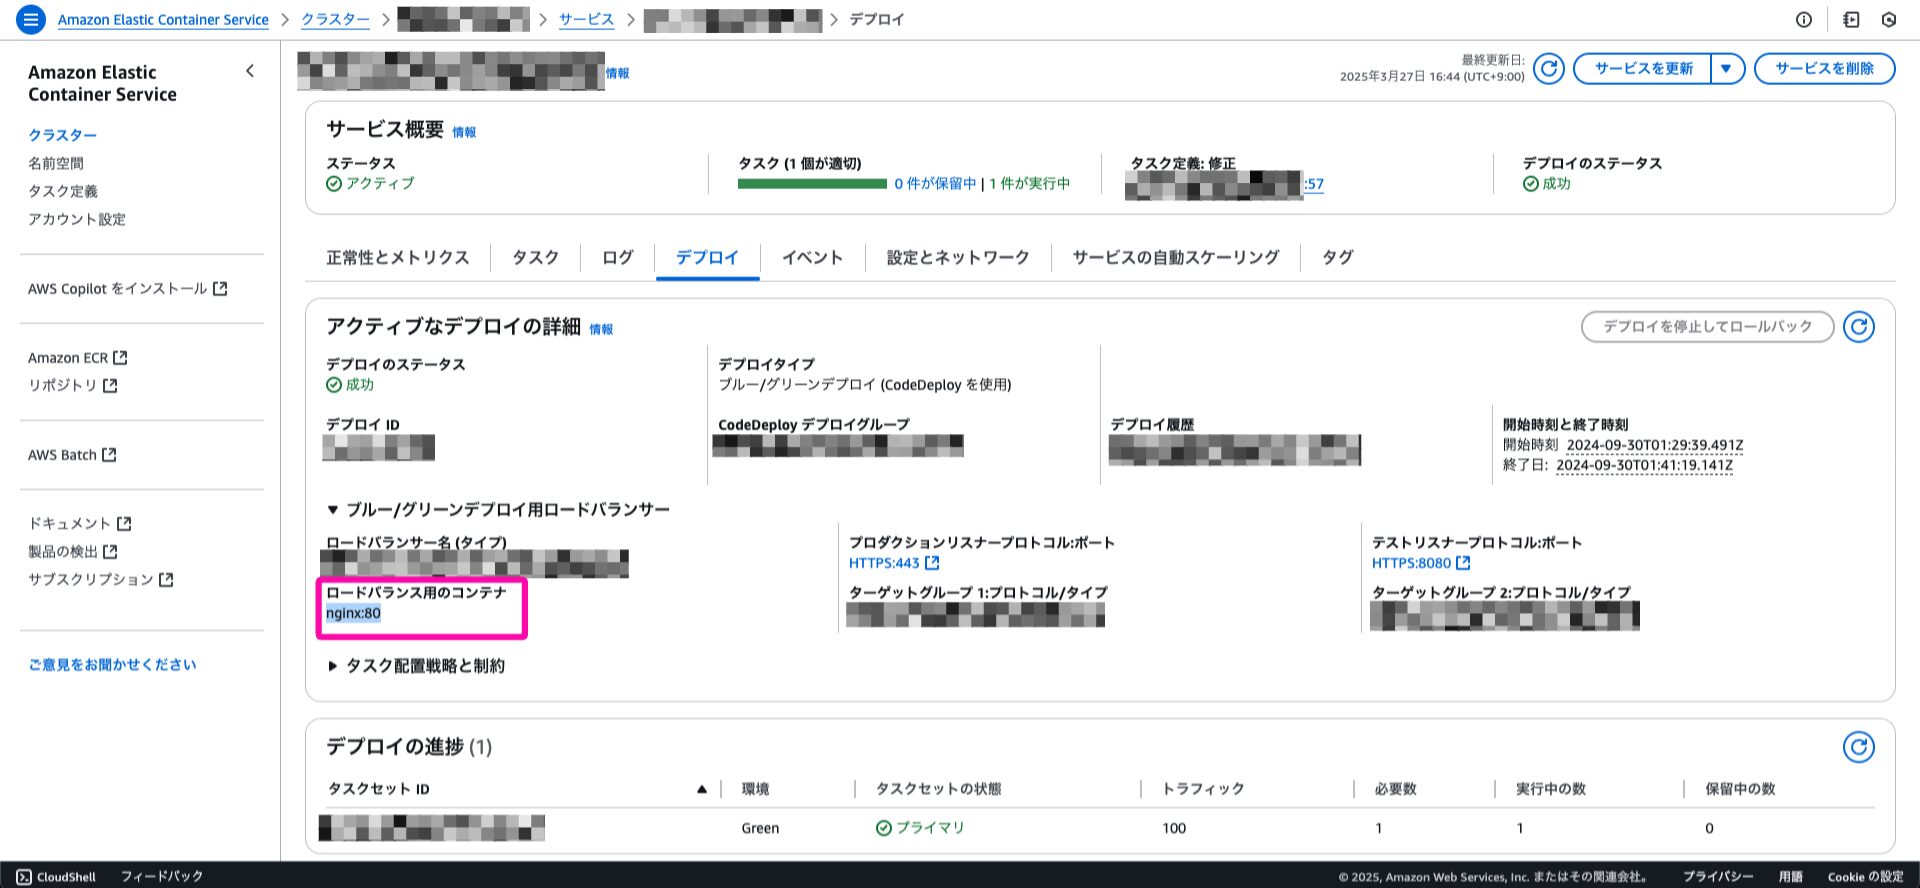
Task: Refresh the service page with top refresh icon
Action: pos(1549,69)
